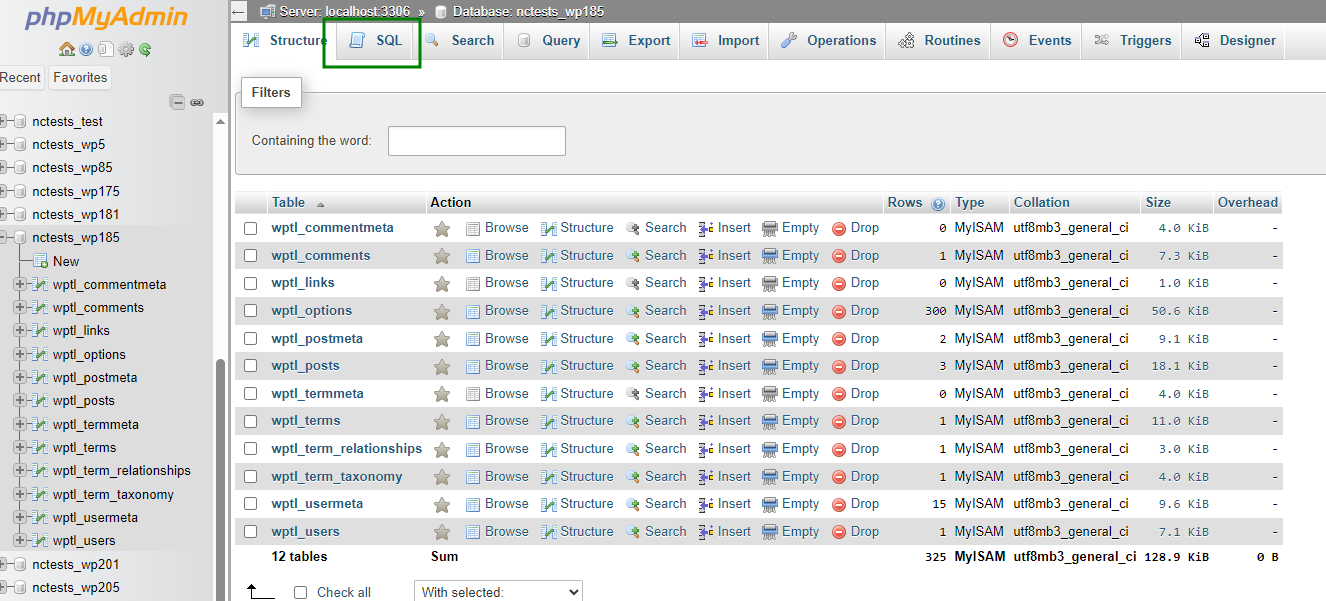Screen dimensions: 1326x601
Task: Open phpMyAdmin documentation via question mark icon
Action: pos(87,49)
